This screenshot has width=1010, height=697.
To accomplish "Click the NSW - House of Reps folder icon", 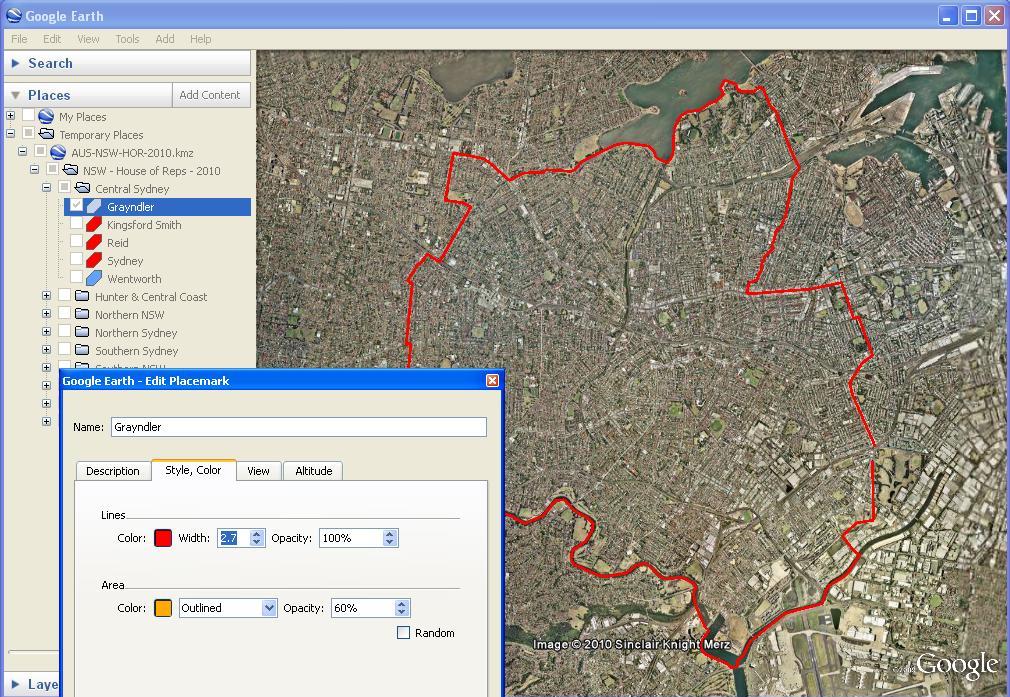I will (70, 170).
